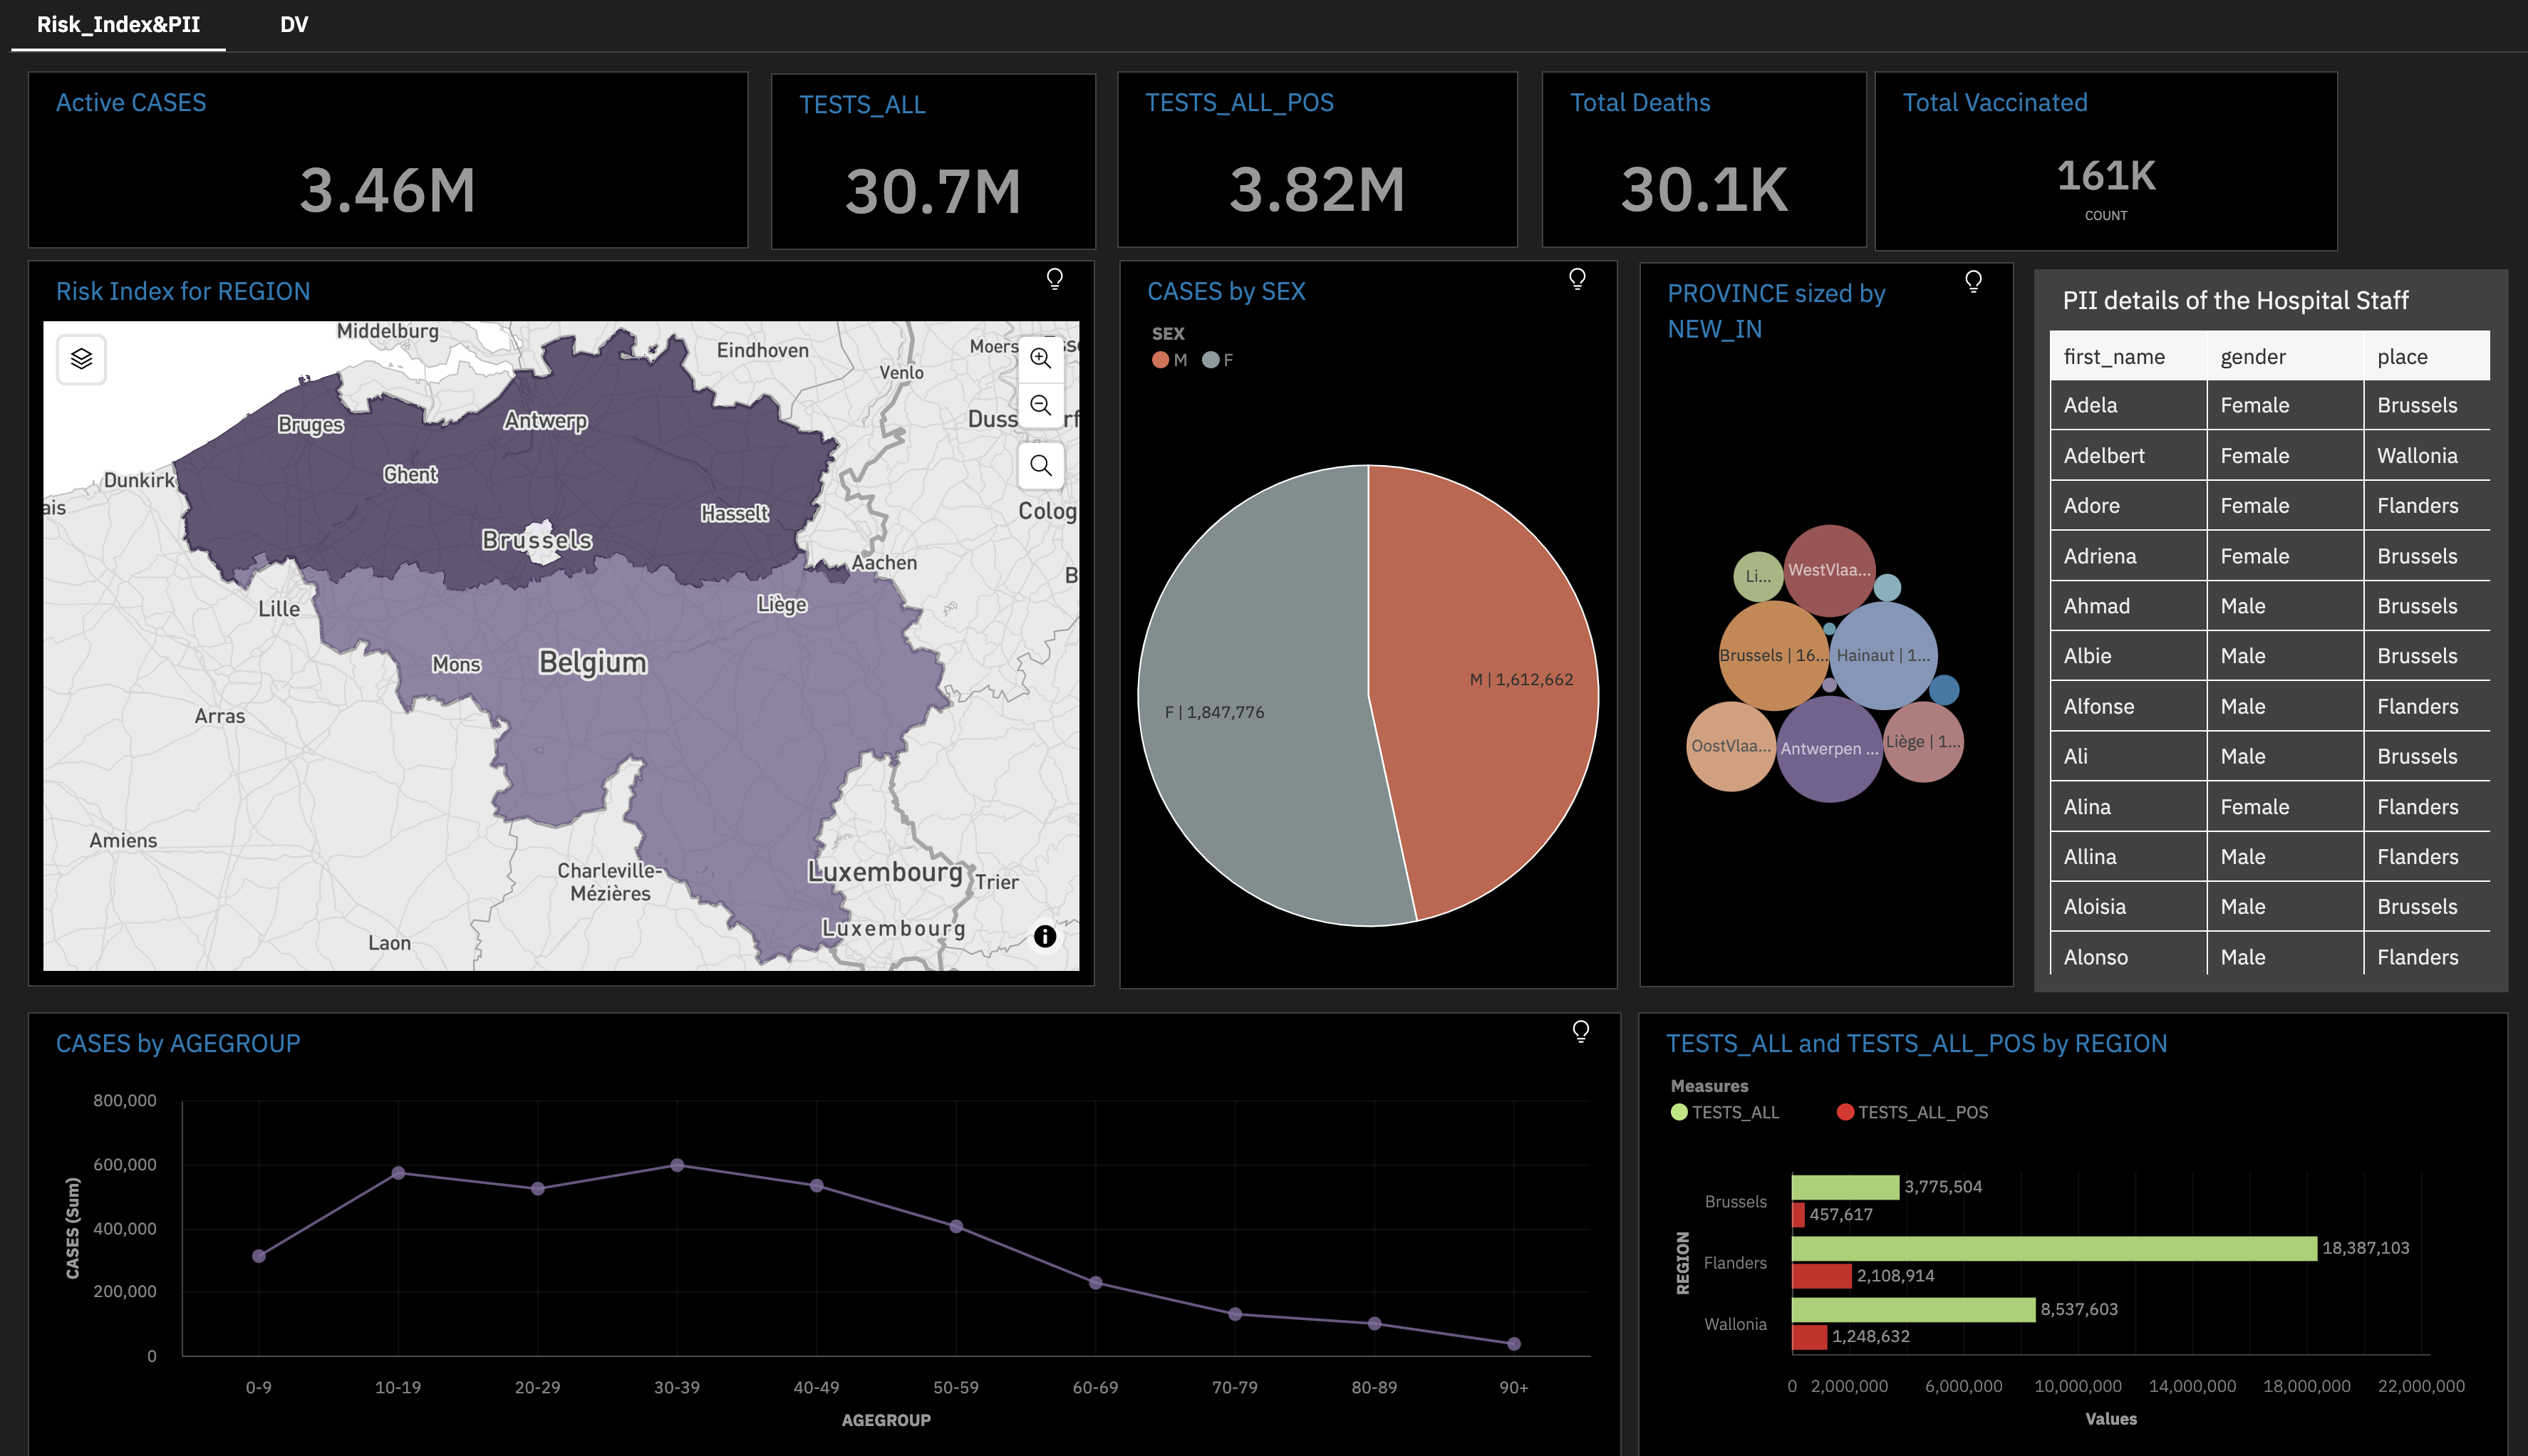Show insights for PROVINCE bubble chart
The image size is (2528, 1456).
pyautogui.click(x=1972, y=282)
